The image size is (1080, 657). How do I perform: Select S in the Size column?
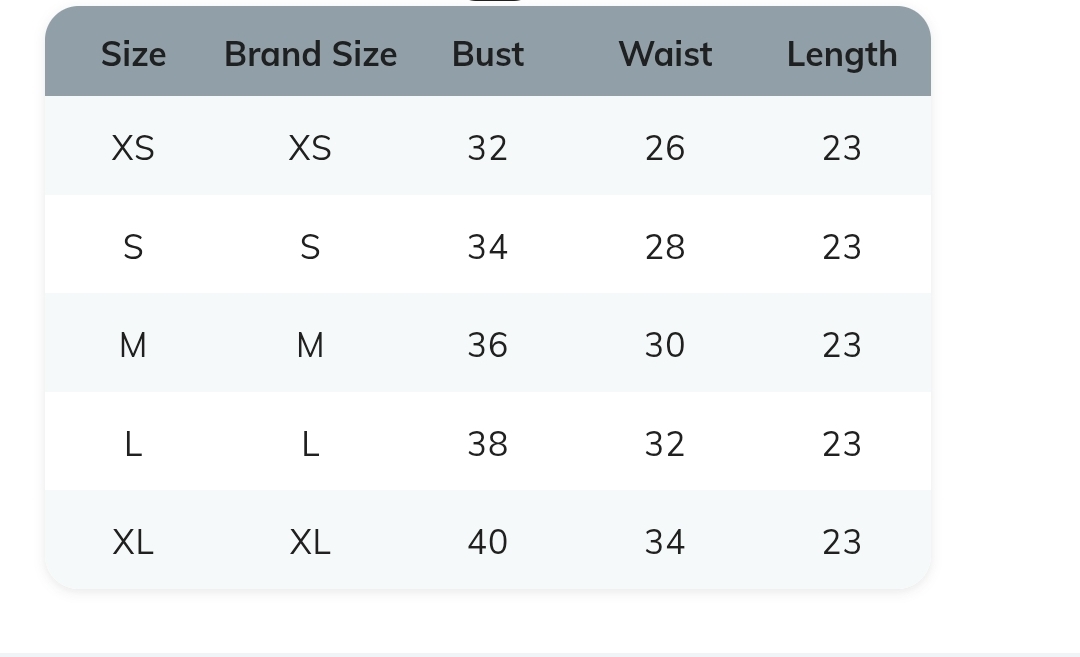coord(133,247)
